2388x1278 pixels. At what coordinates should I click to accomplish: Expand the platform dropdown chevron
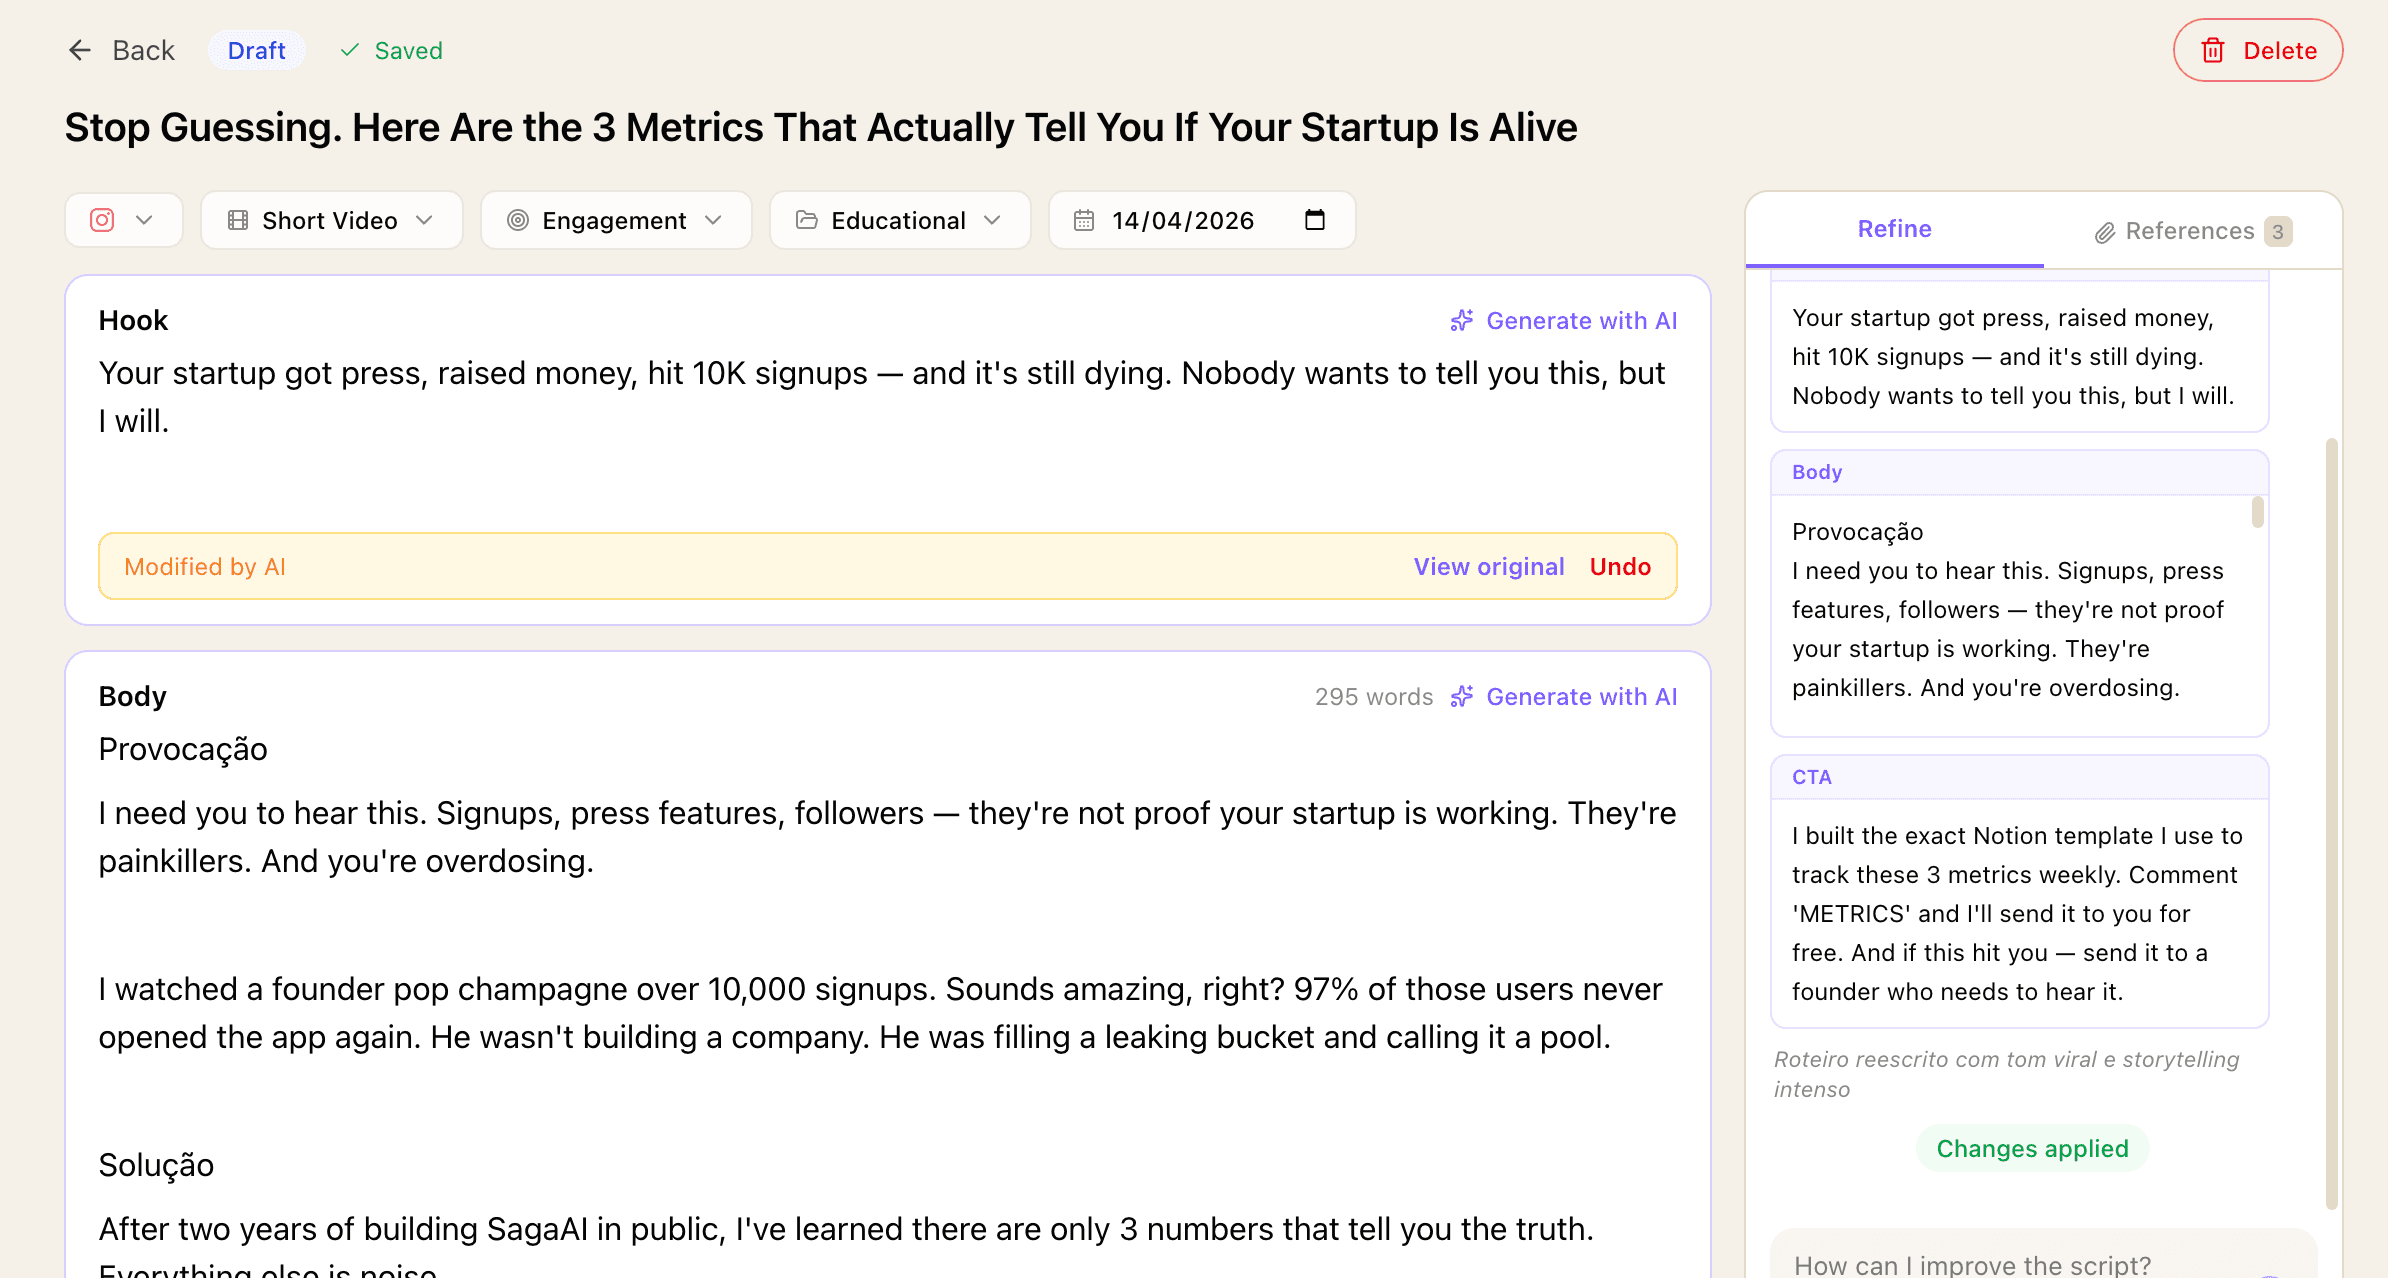(144, 220)
